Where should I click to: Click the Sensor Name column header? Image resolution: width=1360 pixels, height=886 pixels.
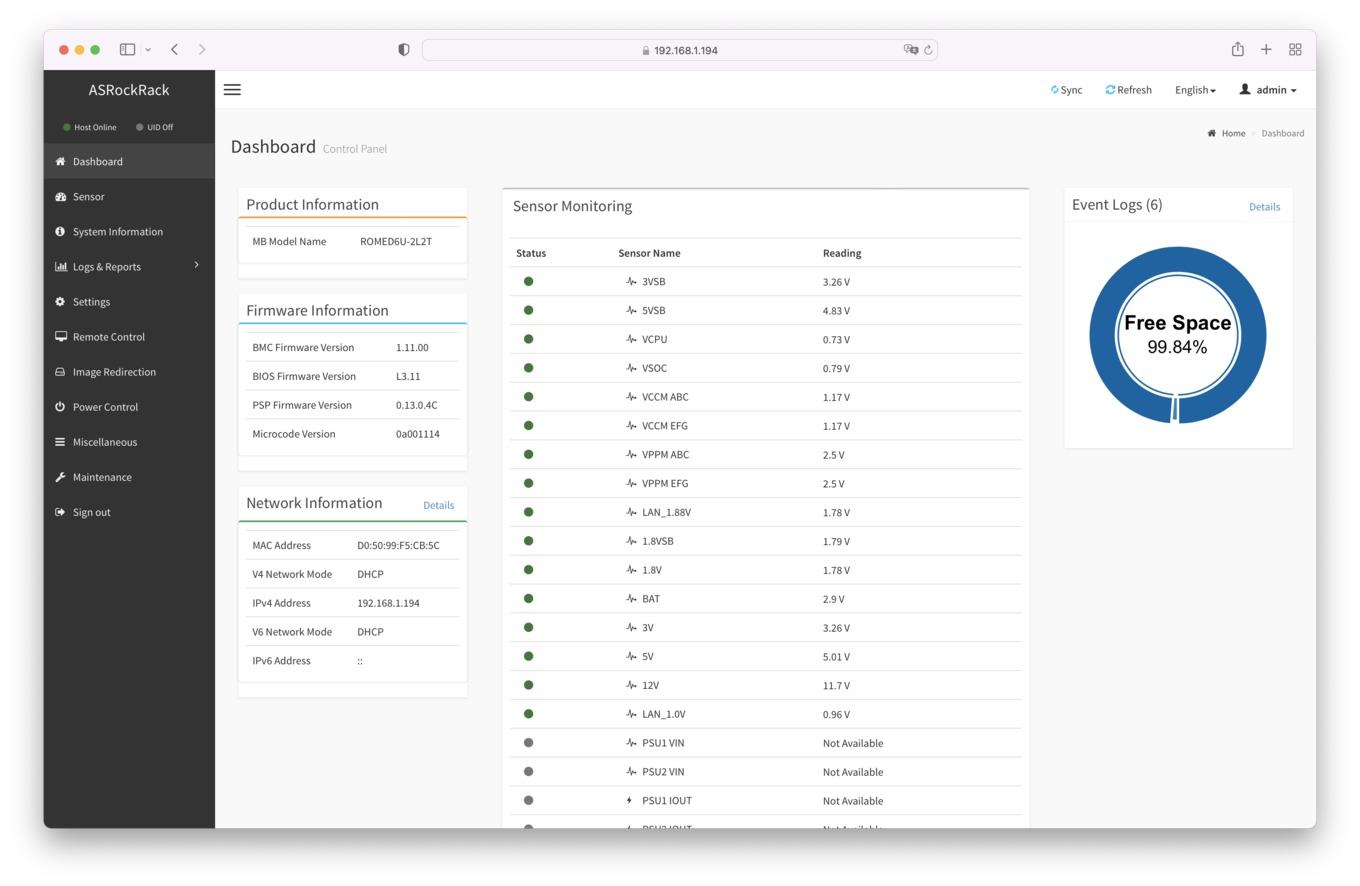pyautogui.click(x=649, y=253)
